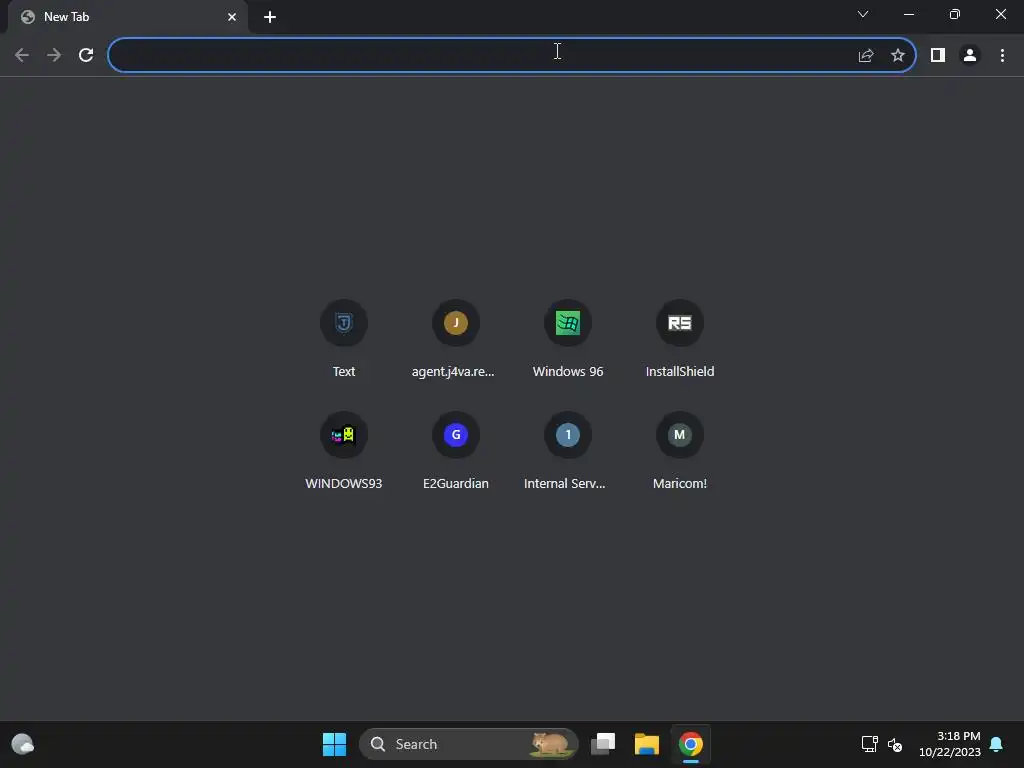
Task: Open the WINDOWS93 shortcut tile
Action: [344, 452]
